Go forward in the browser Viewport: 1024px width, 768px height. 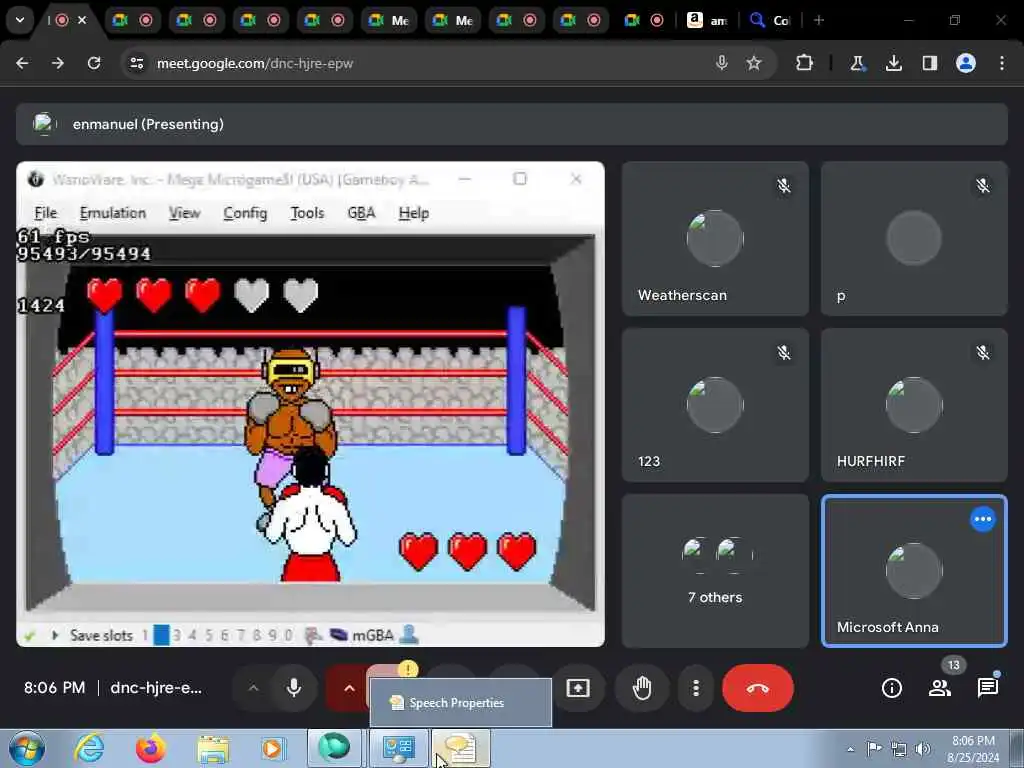point(58,63)
